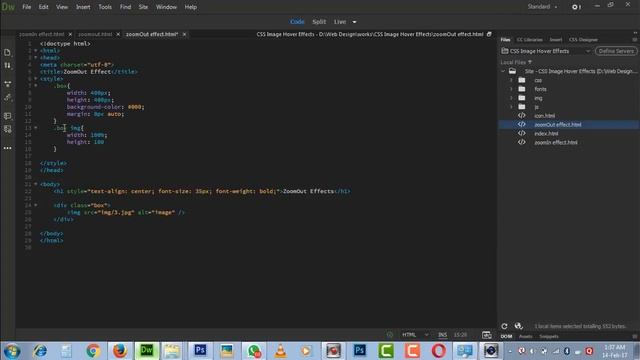Click the Apply Comment icon in left toolbar
Viewport: 640px width, 360px height.
[x=7, y=116]
